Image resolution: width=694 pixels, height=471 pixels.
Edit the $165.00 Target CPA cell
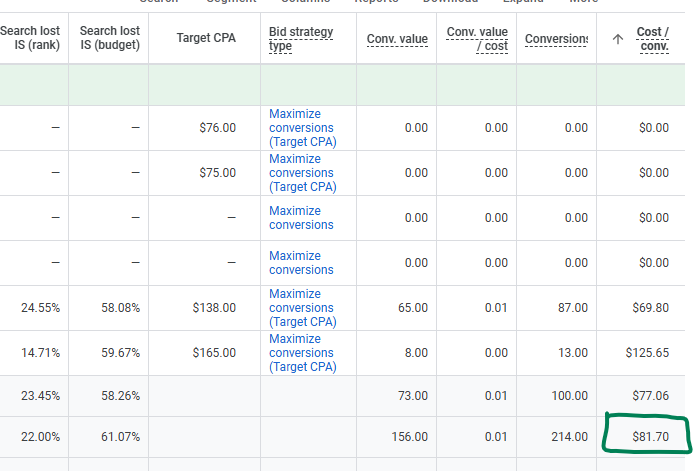(213, 353)
